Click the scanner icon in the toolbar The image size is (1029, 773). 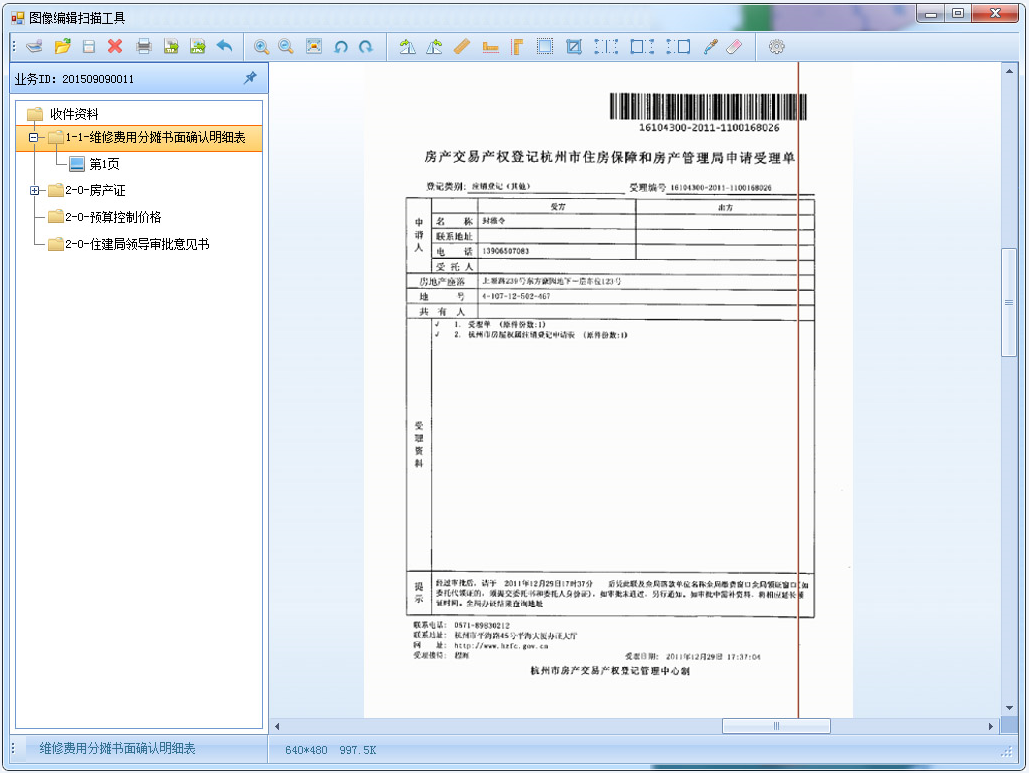[x=35, y=46]
